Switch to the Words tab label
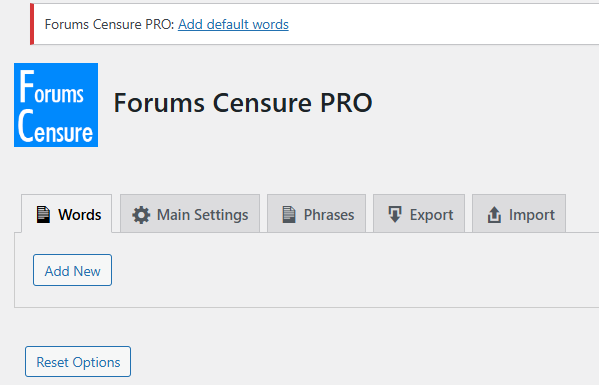 click(79, 215)
